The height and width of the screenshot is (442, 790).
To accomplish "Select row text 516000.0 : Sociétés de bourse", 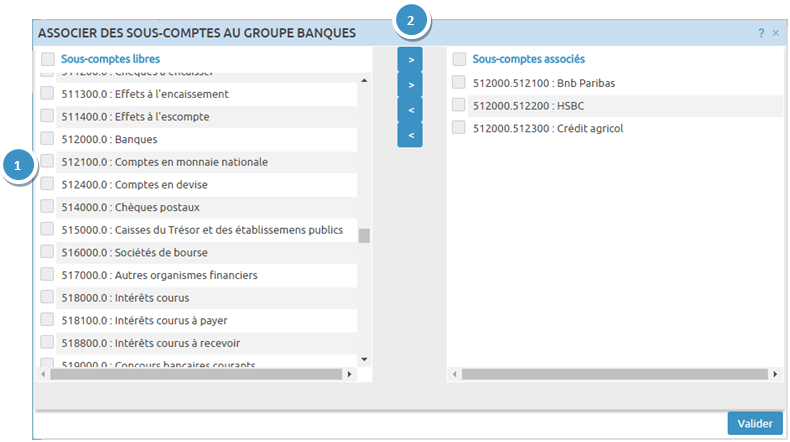I will coord(135,253).
